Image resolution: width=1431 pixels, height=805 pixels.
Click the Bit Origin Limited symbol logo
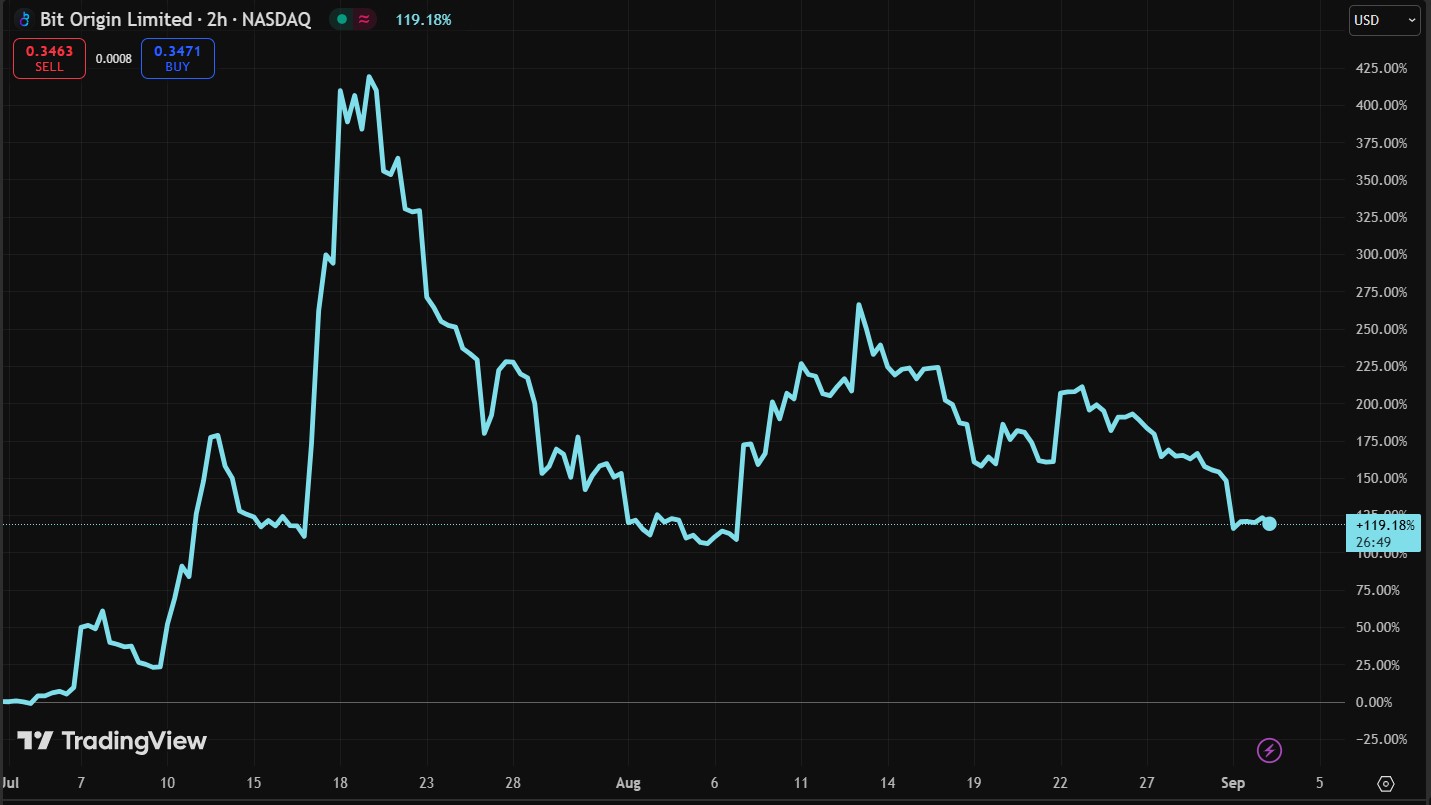(x=25, y=19)
